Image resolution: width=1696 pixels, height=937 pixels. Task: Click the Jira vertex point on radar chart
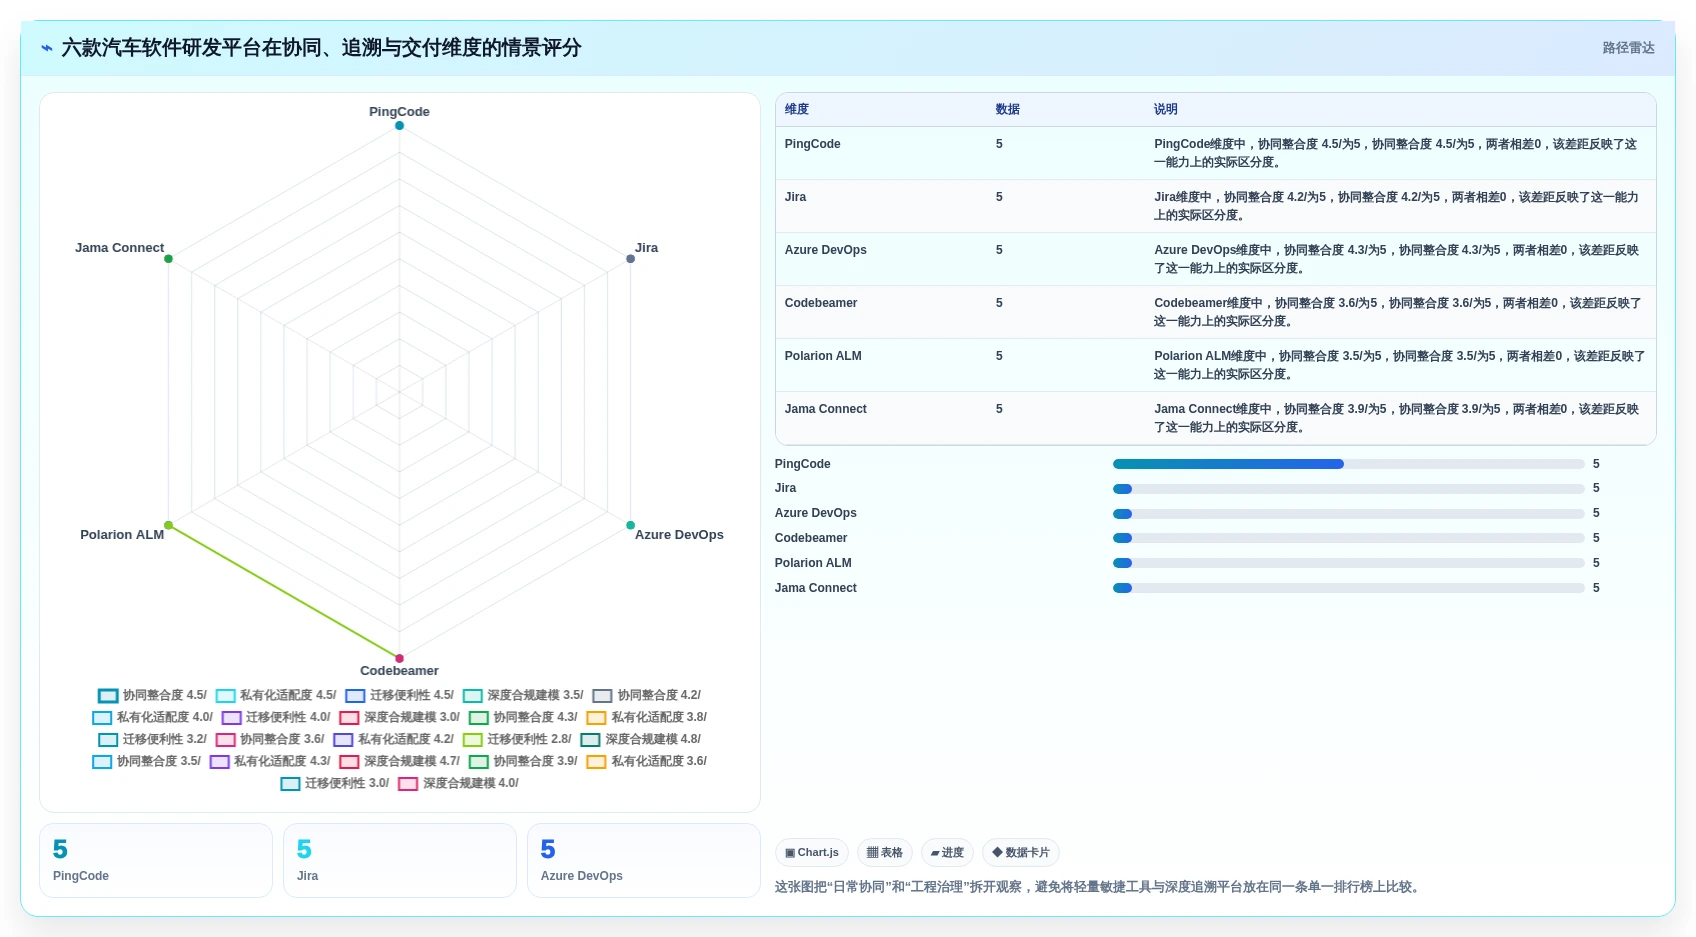630,258
